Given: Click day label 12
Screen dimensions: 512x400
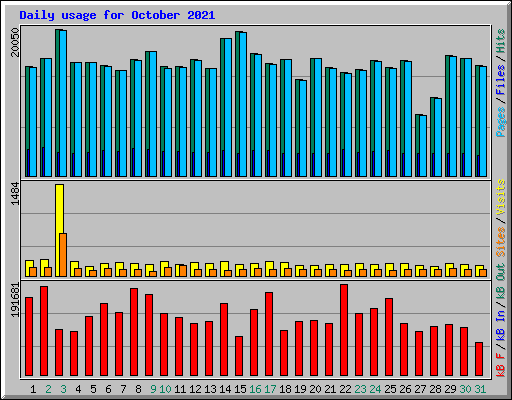Looking at the screenshot, I should coord(195,389).
